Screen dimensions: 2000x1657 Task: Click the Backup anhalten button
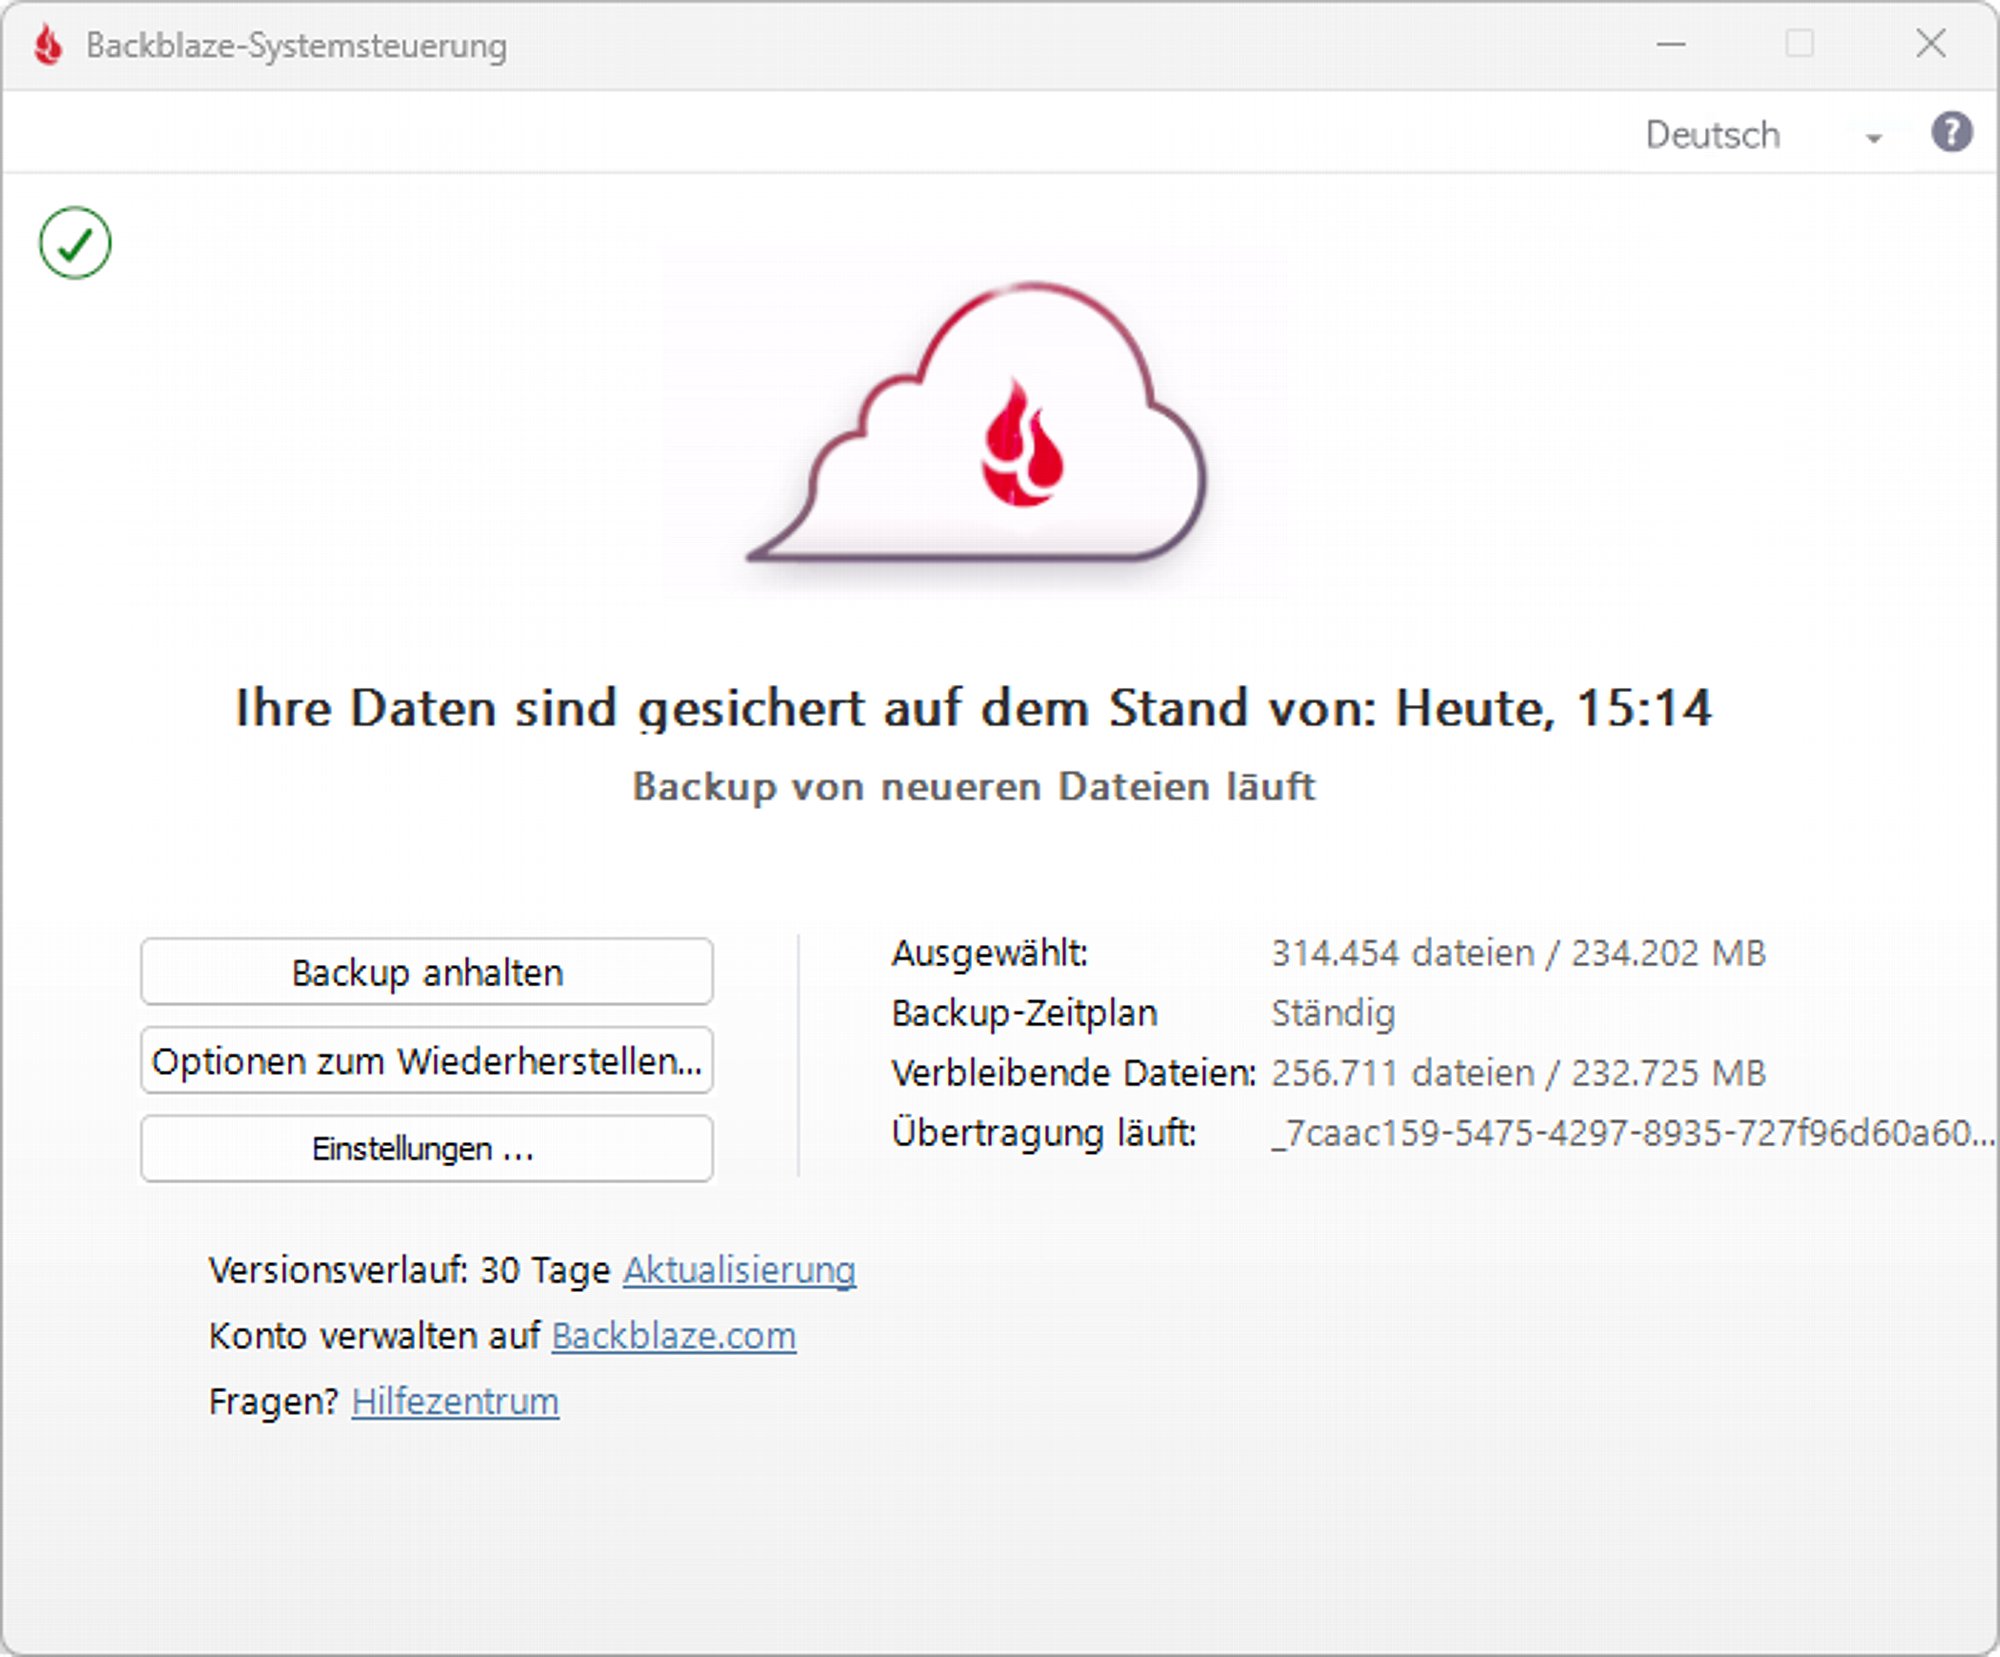click(427, 972)
